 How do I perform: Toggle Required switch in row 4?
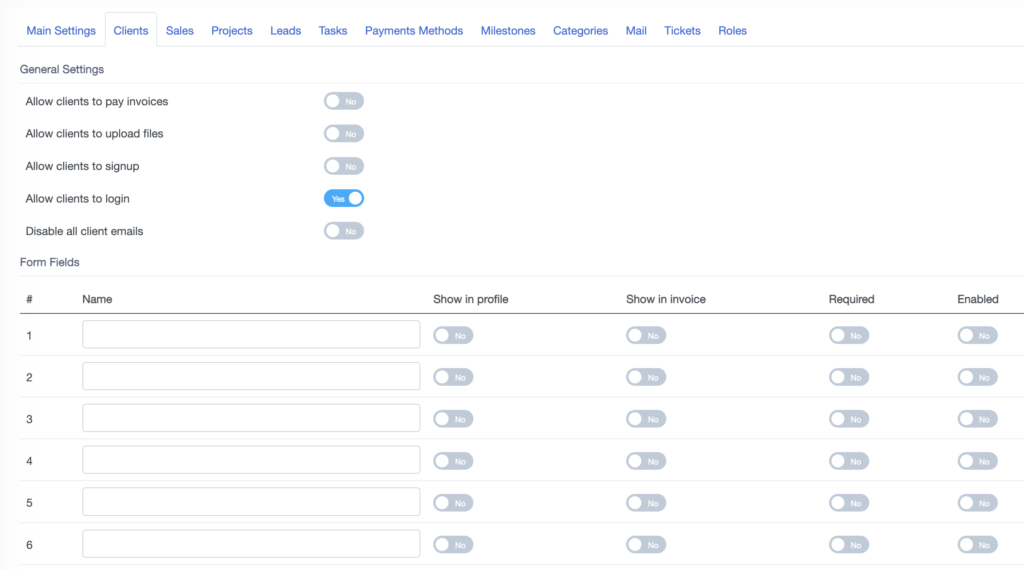point(849,461)
